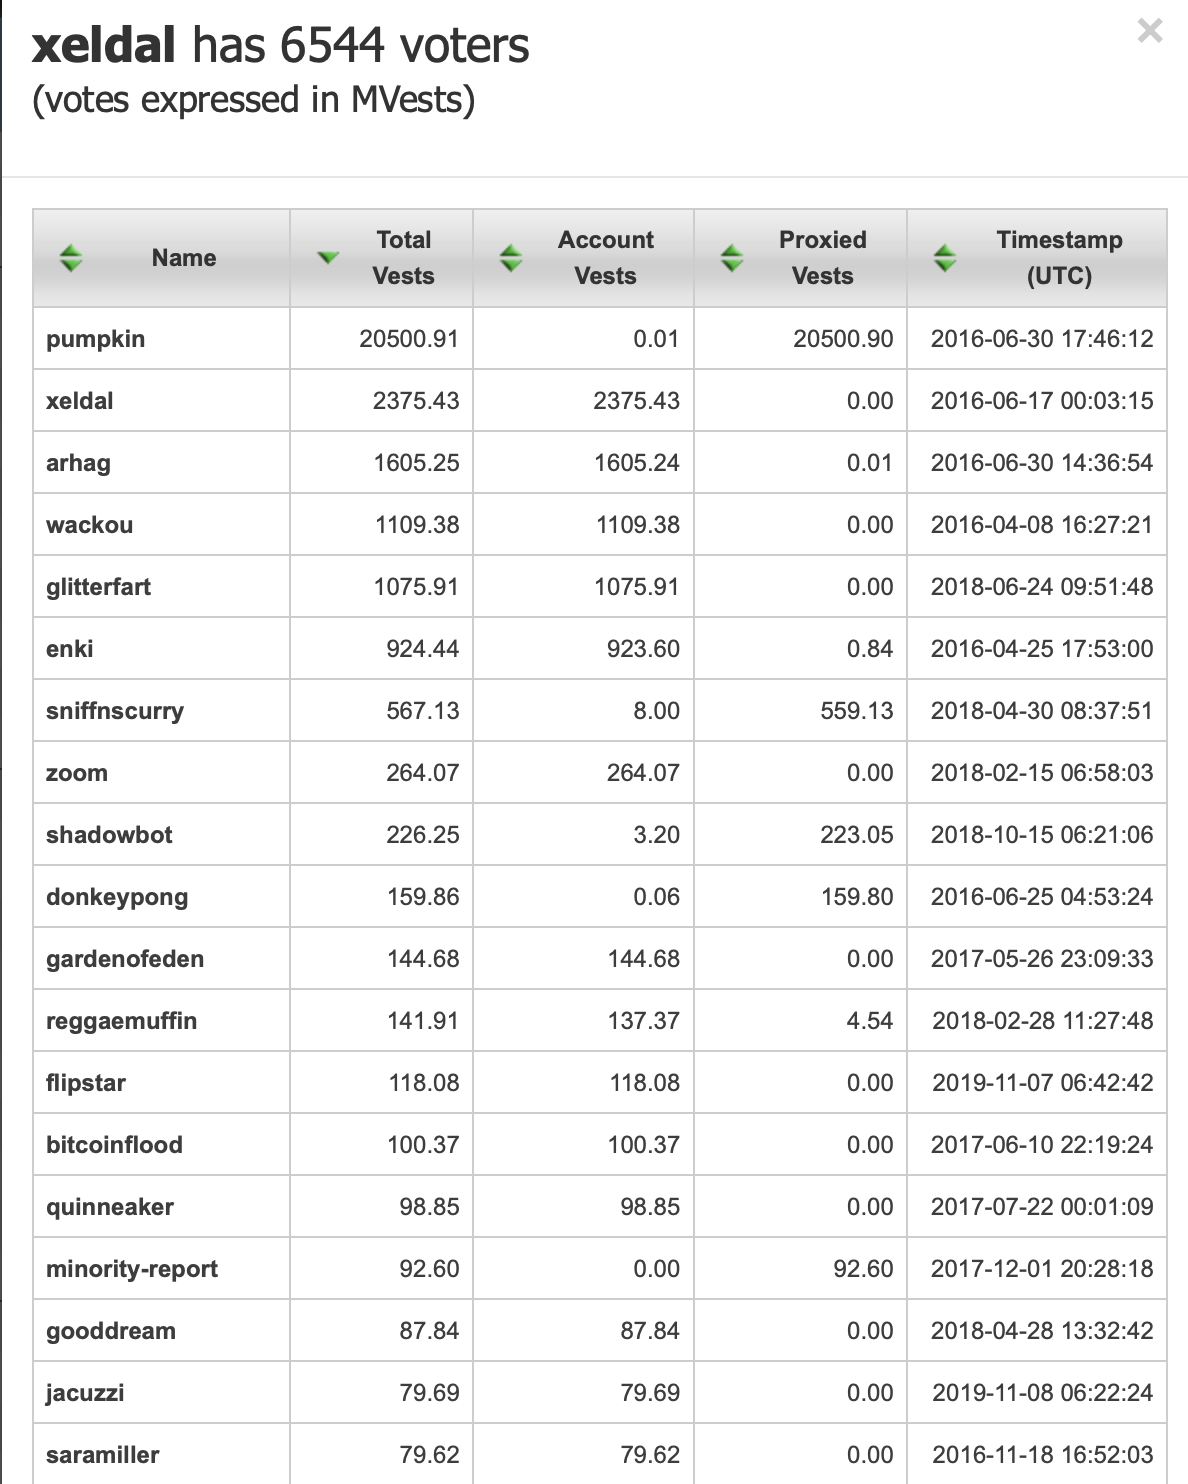Open voter quinneaker
This screenshot has height=1484, width=1188.
click(x=110, y=1207)
